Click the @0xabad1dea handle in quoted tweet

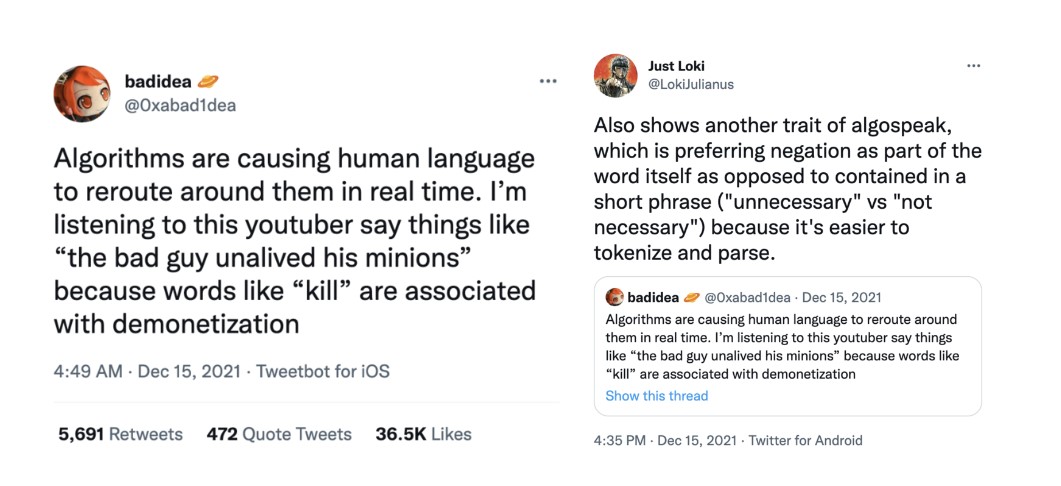tap(750, 297)
